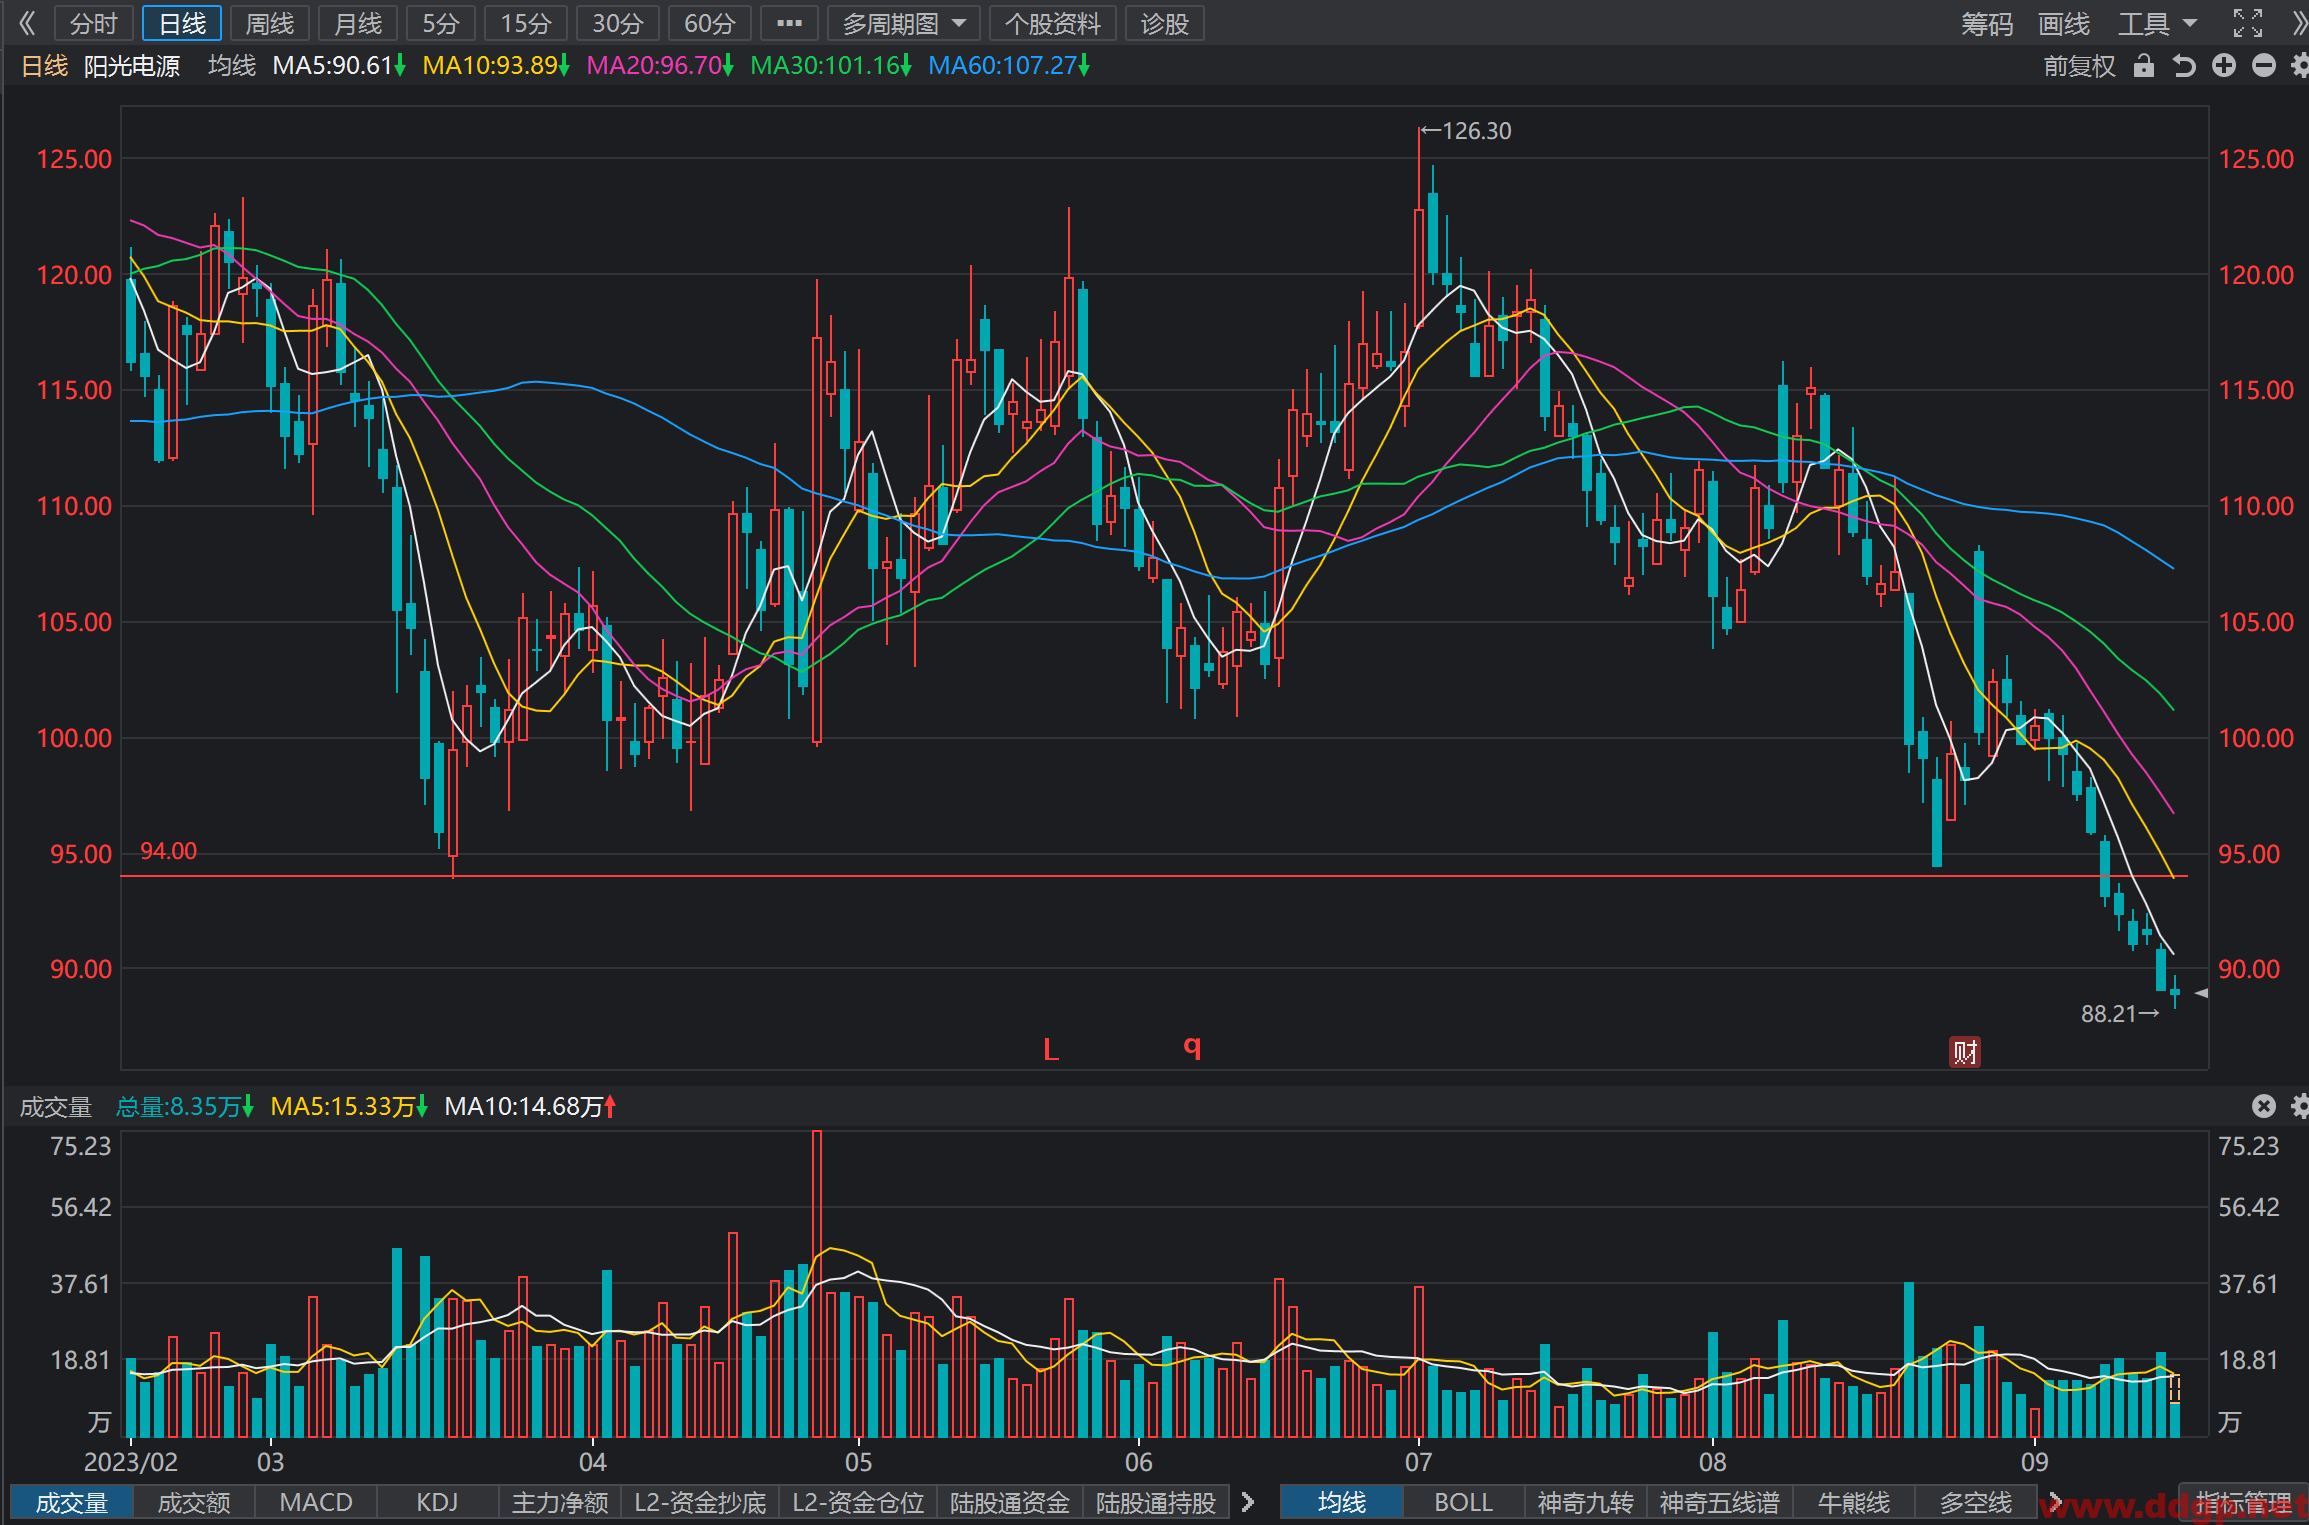Switch to 周线 weekly period
This screenshot has width=2309, height=1525.
pyautogui.click(x=270, y=23)
